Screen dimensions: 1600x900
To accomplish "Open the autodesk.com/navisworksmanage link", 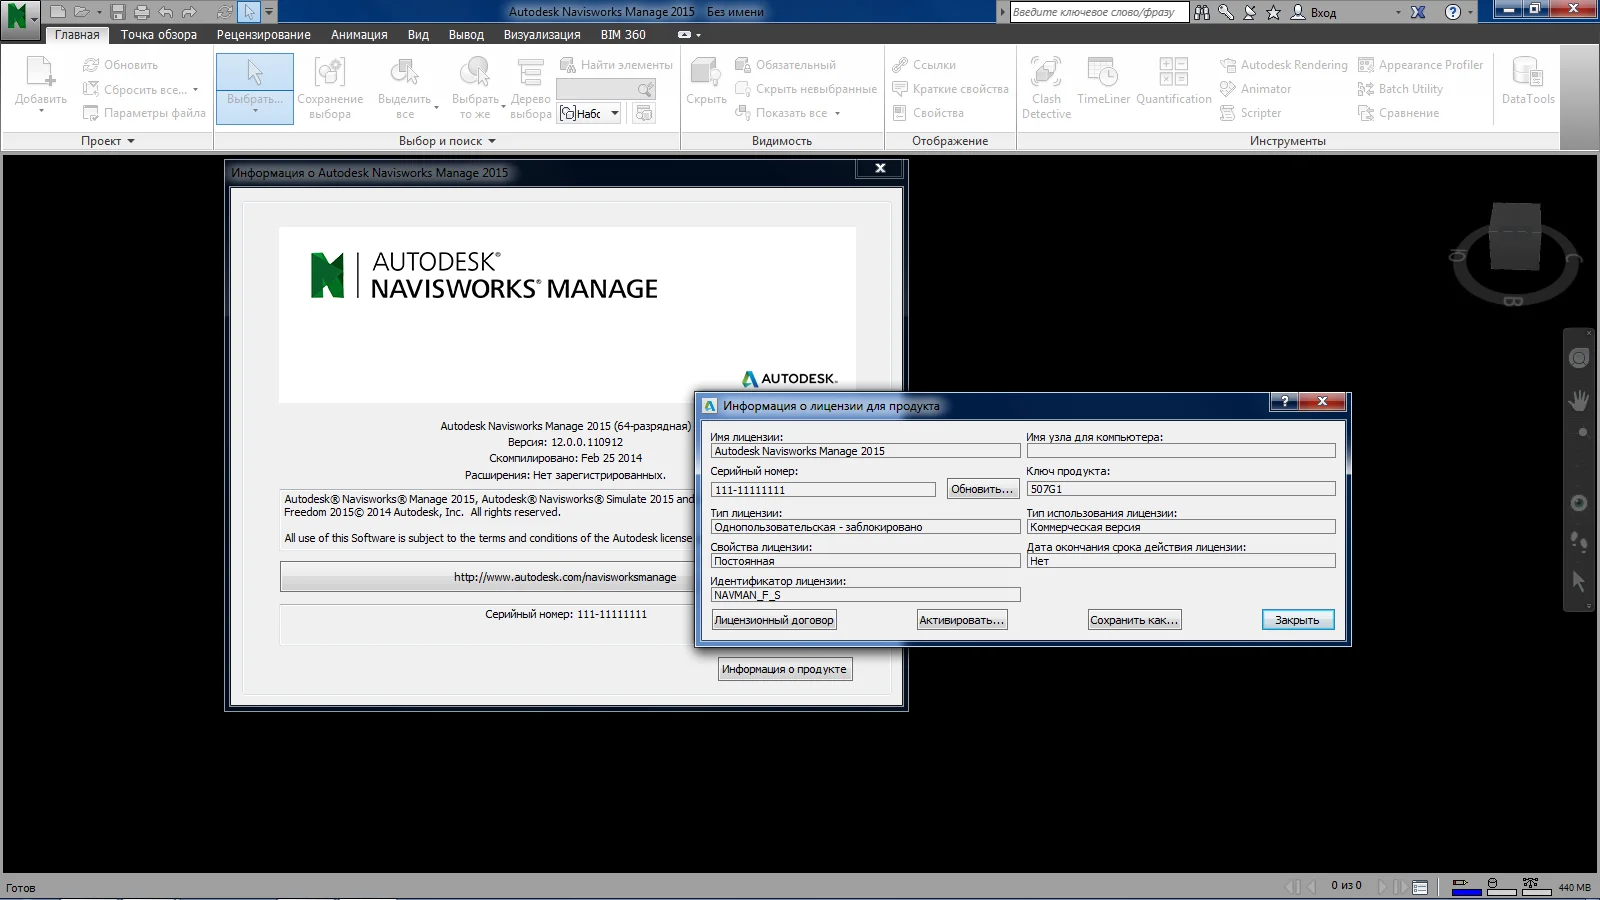I will coord(565,577).
